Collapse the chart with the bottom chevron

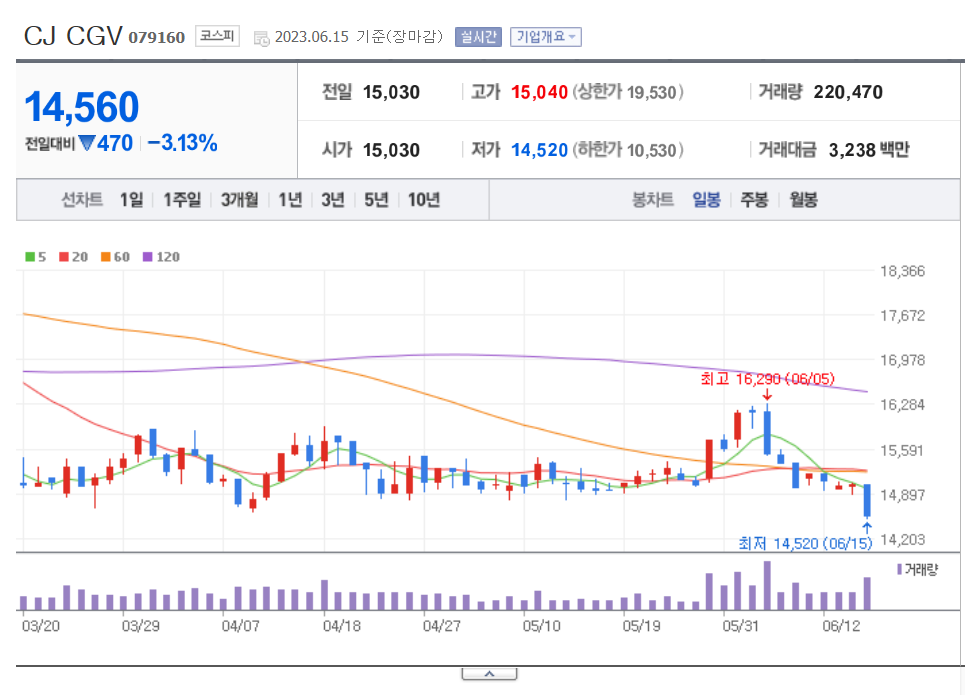489,674
